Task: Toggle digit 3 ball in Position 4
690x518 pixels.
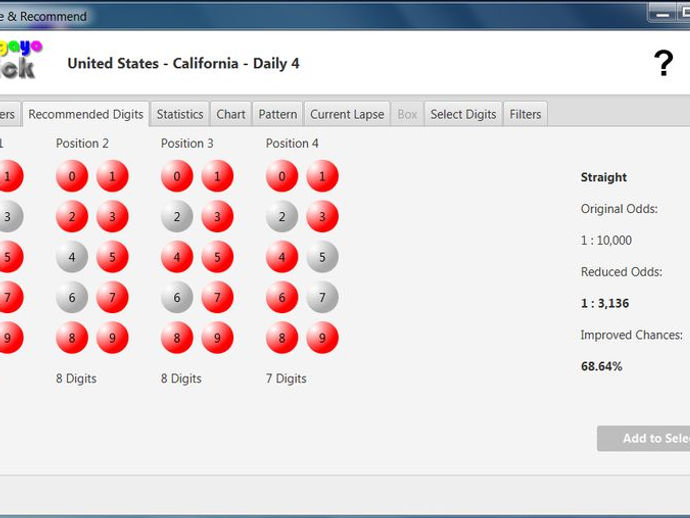Action: pos(323,217)
